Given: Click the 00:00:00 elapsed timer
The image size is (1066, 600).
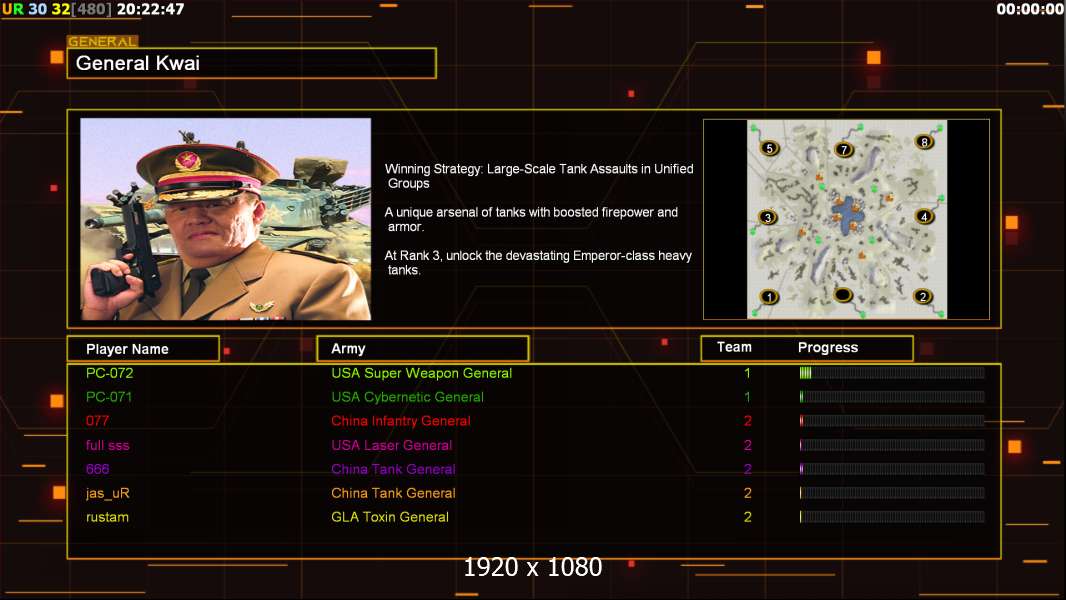Looking at the screenshot, I should [1030, 10].
